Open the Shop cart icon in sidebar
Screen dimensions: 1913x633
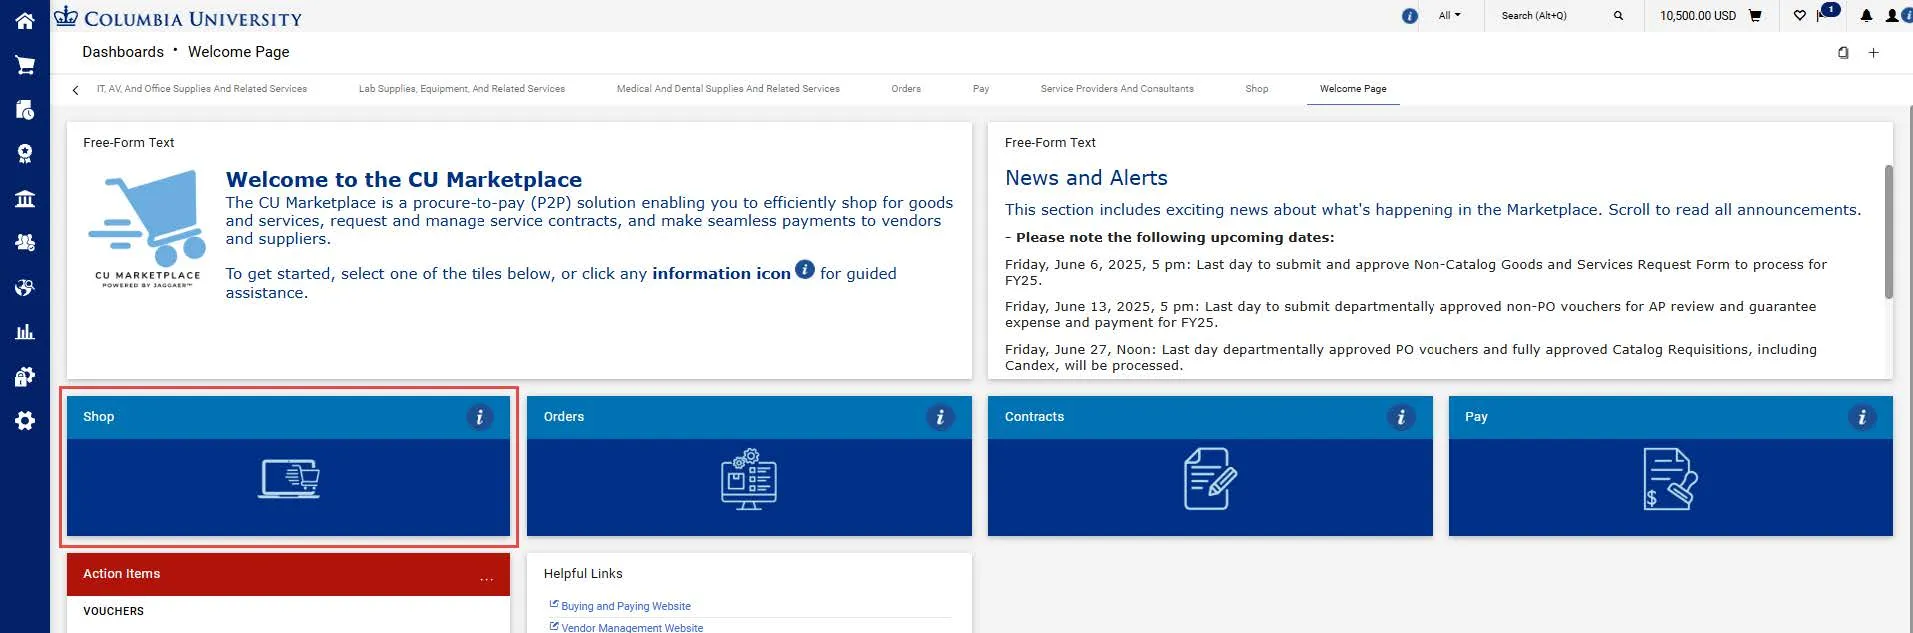25,65
